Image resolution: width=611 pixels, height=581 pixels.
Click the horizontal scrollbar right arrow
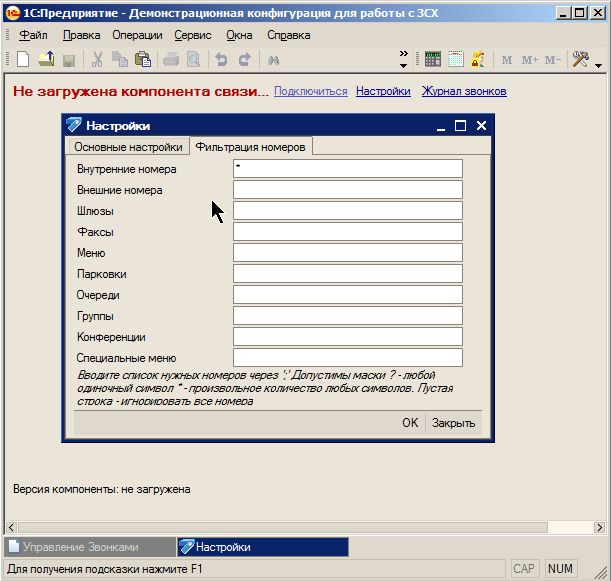[x=599, y=526]
